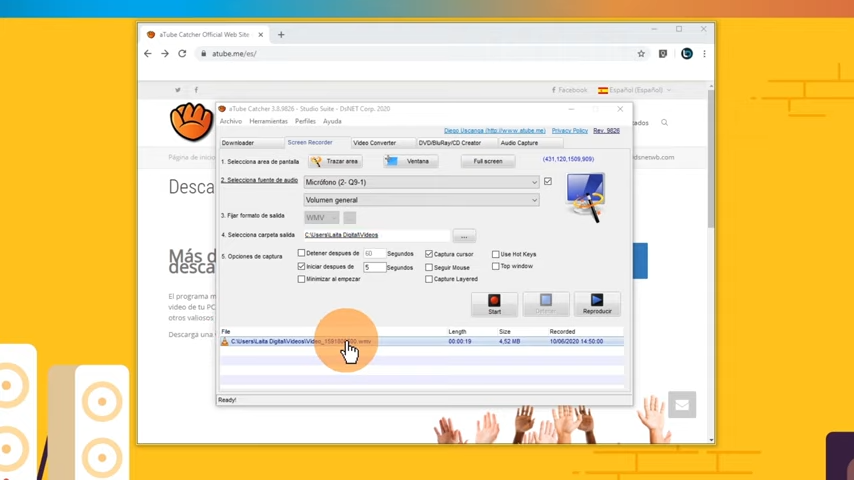This screenshot has height=480, width=854.
Task: Open the Chrome three-dot menu
Action: [x=704, y=54]
